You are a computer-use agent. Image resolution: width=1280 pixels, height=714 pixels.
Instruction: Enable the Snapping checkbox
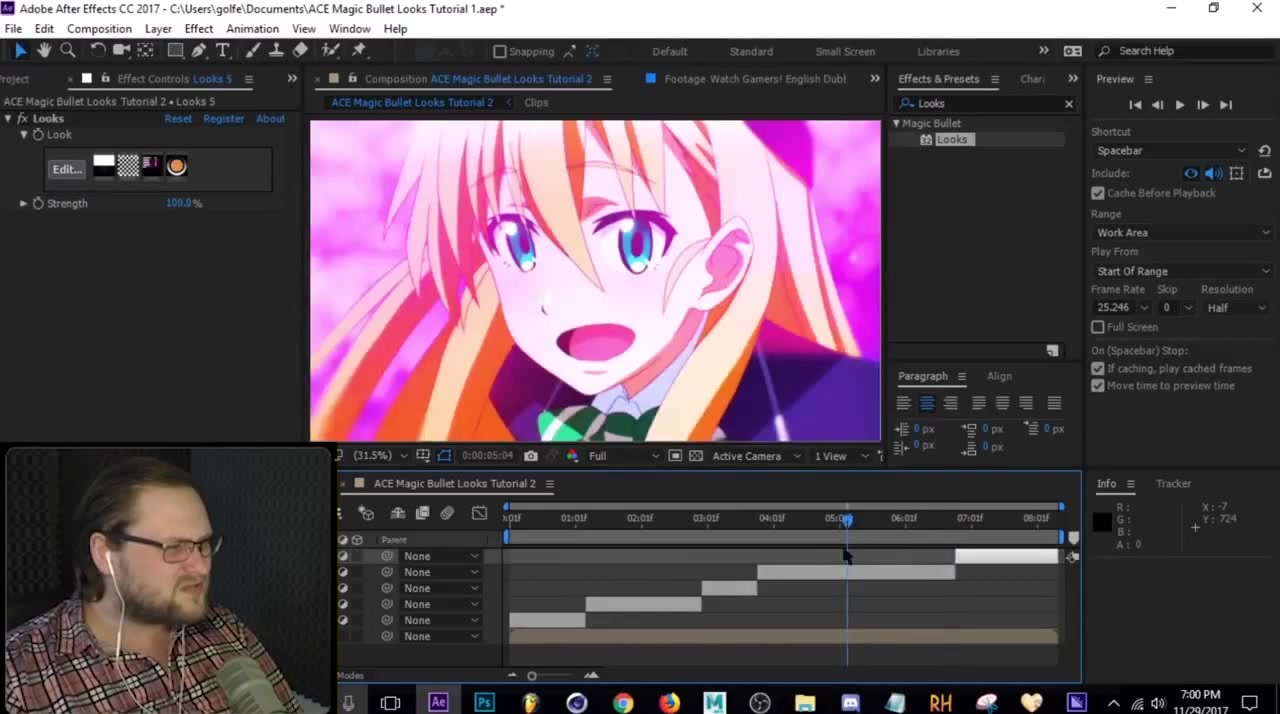coord(500,51)
